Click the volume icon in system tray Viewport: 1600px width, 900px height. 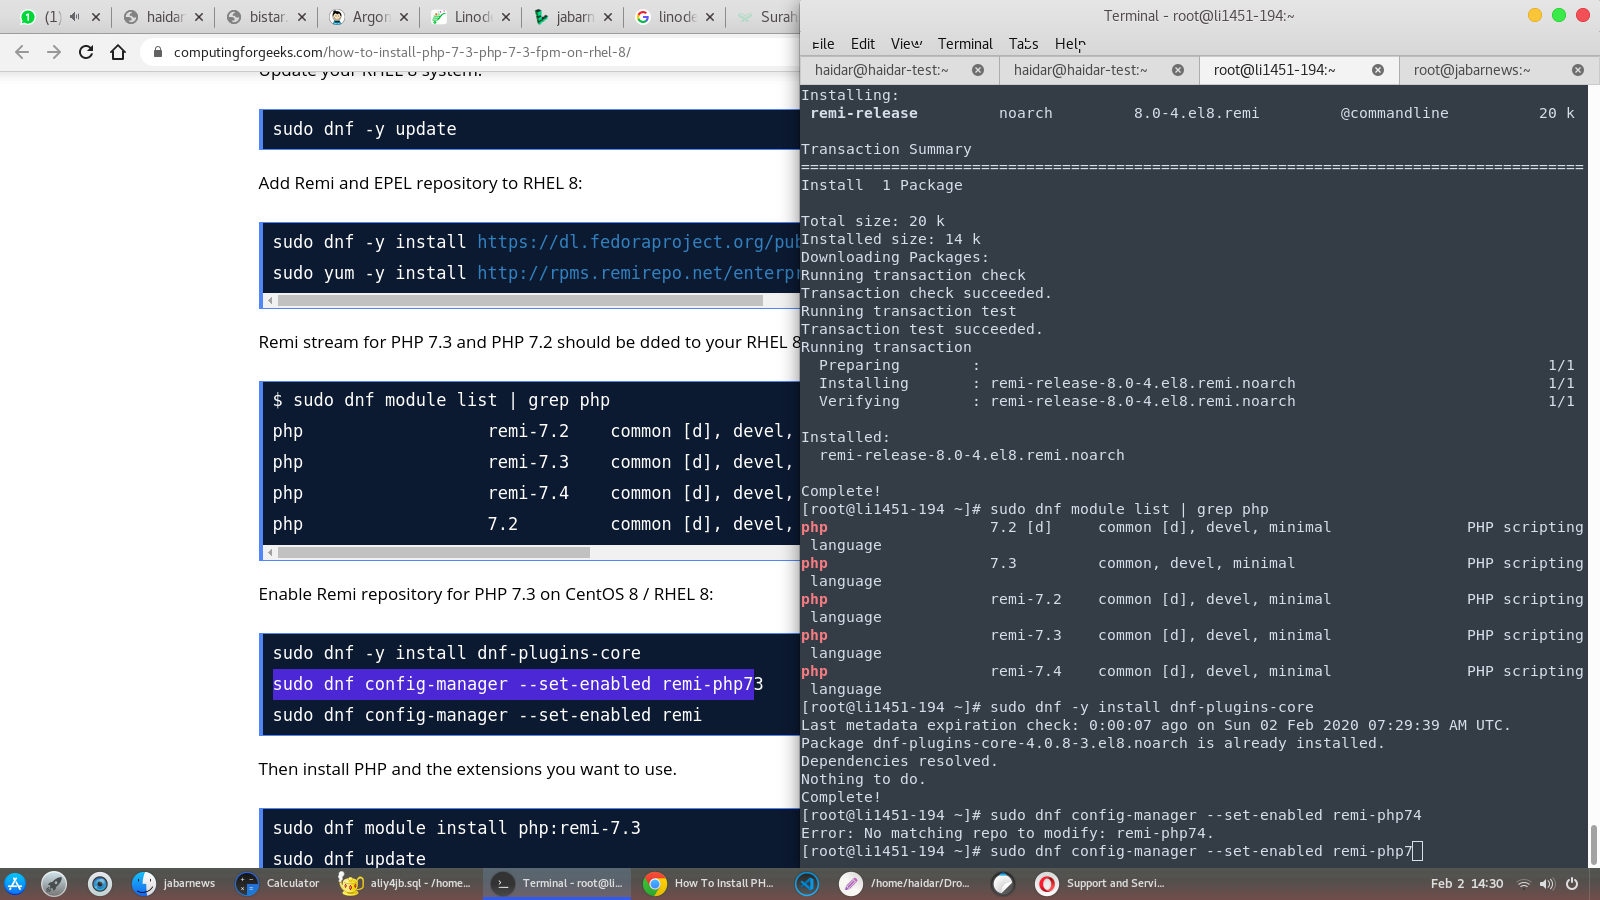[x=1547, y=884]
